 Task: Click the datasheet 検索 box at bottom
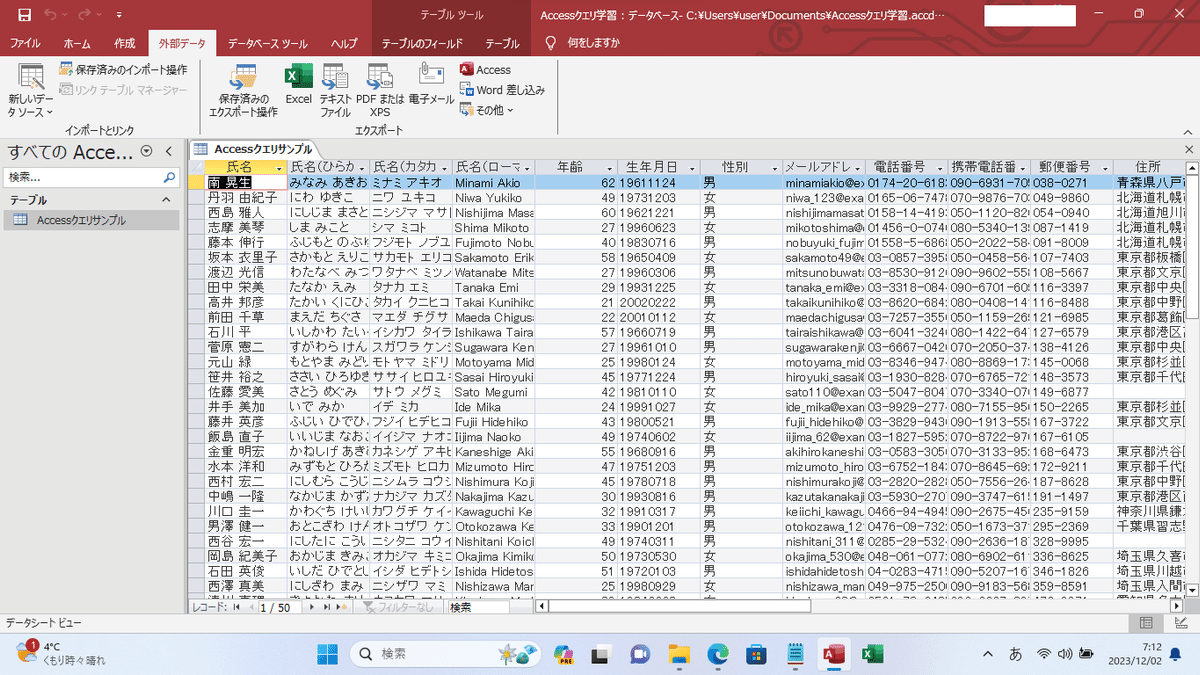(x=477, y=607)
